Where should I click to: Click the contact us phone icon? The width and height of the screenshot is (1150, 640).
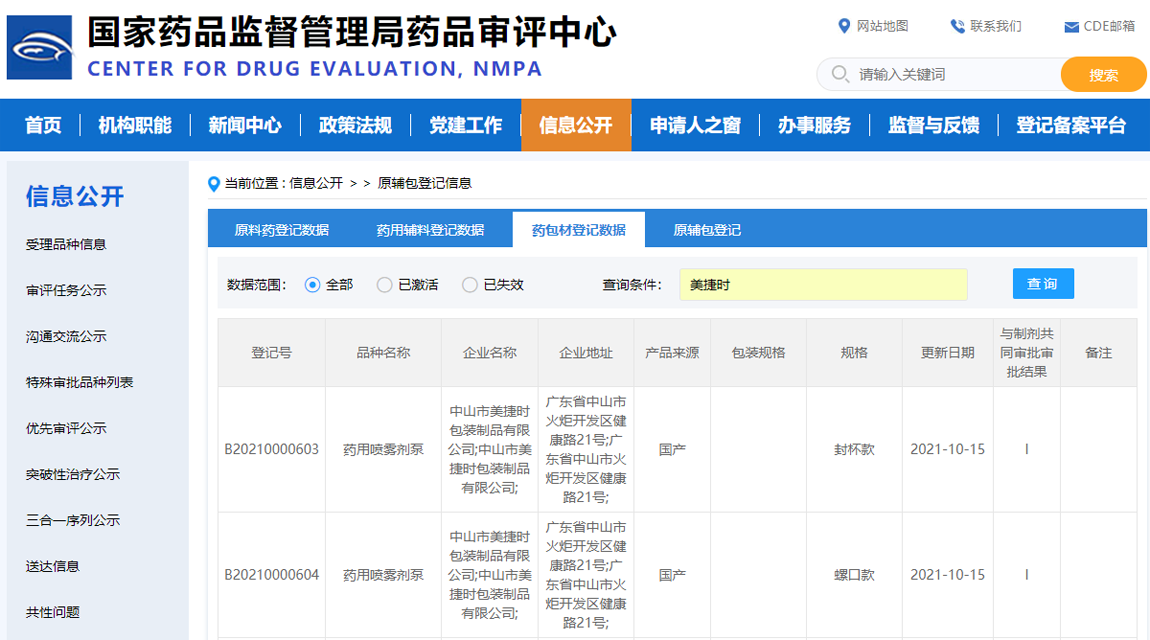pos(957,26)
